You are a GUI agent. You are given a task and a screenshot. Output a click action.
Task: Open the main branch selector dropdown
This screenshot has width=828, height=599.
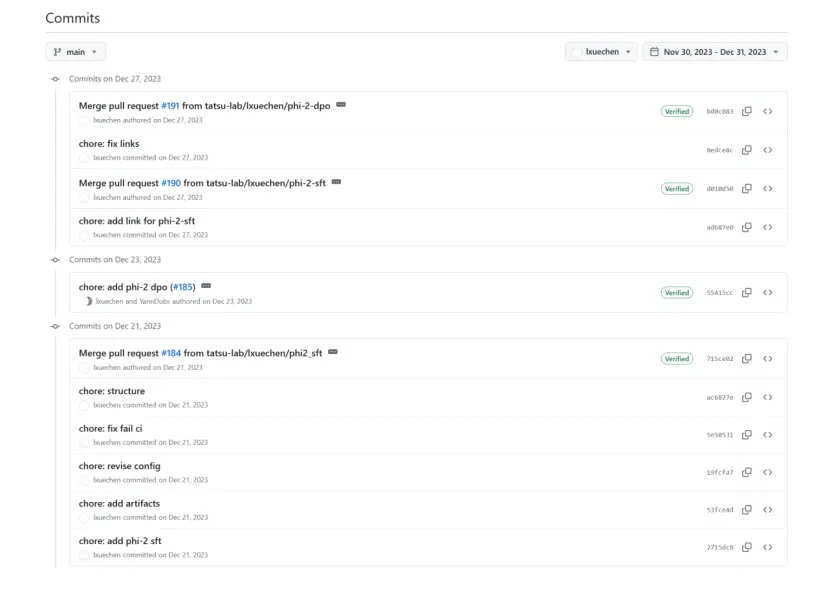[x=75, y=51]
